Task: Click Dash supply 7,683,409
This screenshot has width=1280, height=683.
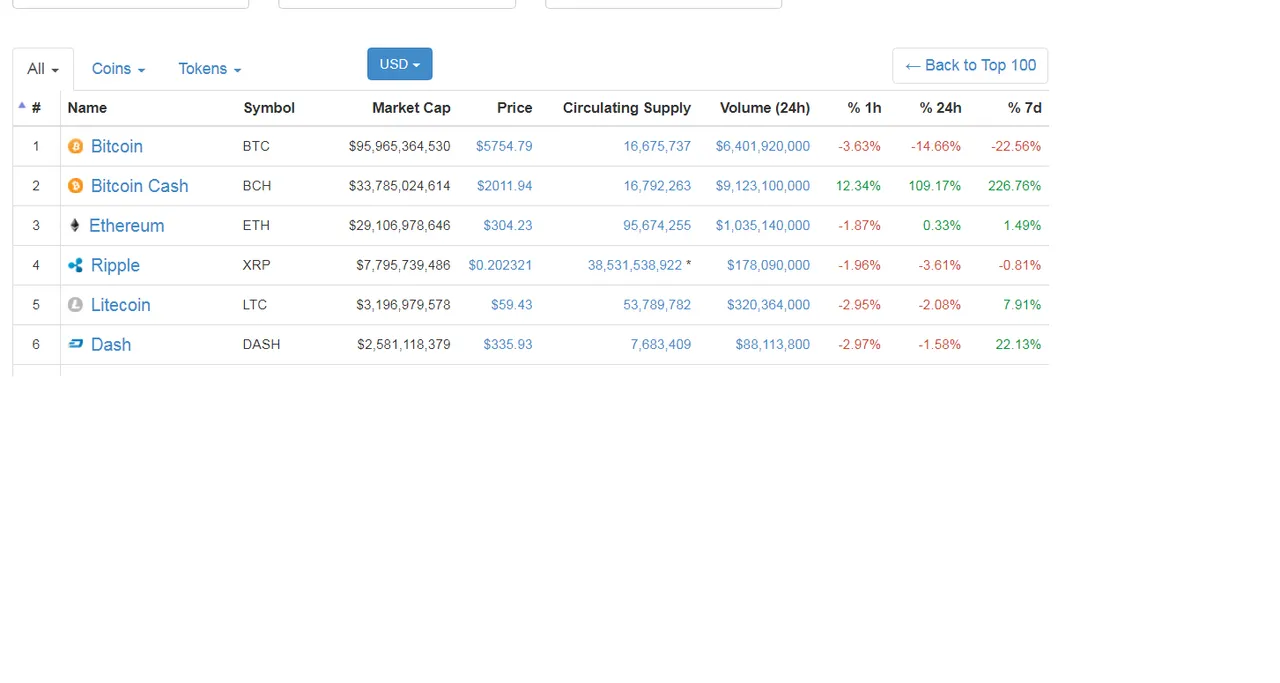Action: (661, 344)
